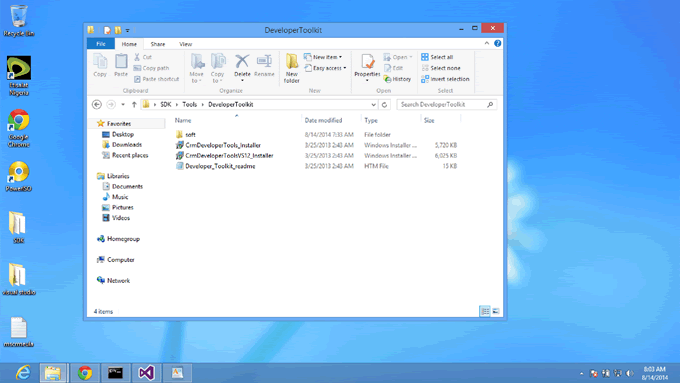Switch to the View ribbon tab
The image size is (680, 383).
click(x=186, y=44)
